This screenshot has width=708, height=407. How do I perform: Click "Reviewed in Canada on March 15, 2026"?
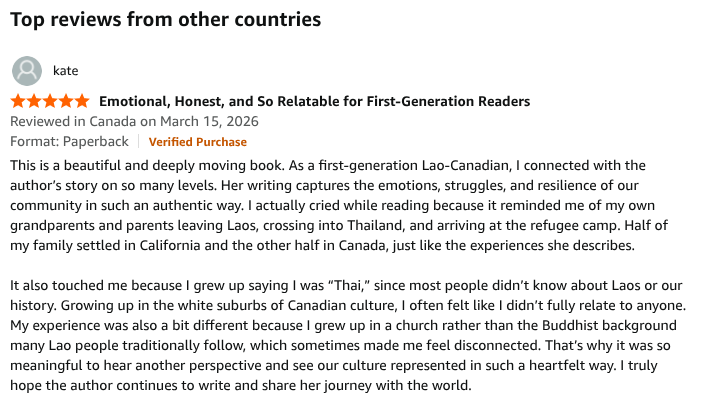coord(134,122)
